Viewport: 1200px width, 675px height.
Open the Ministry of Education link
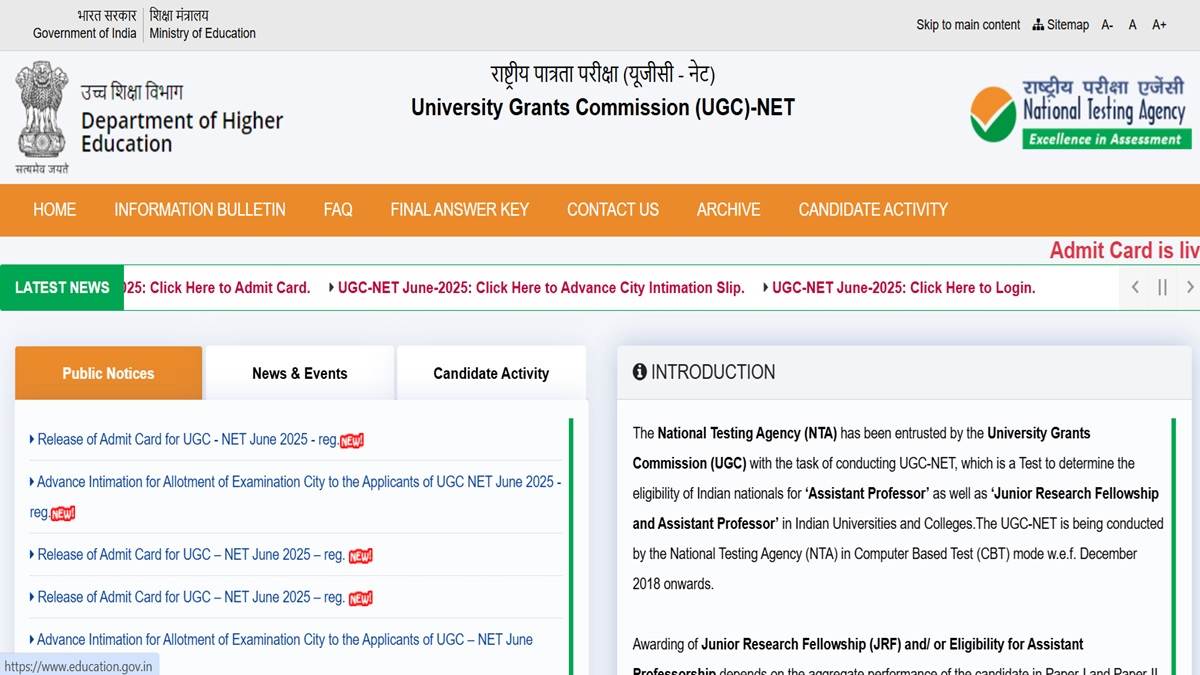203,25
